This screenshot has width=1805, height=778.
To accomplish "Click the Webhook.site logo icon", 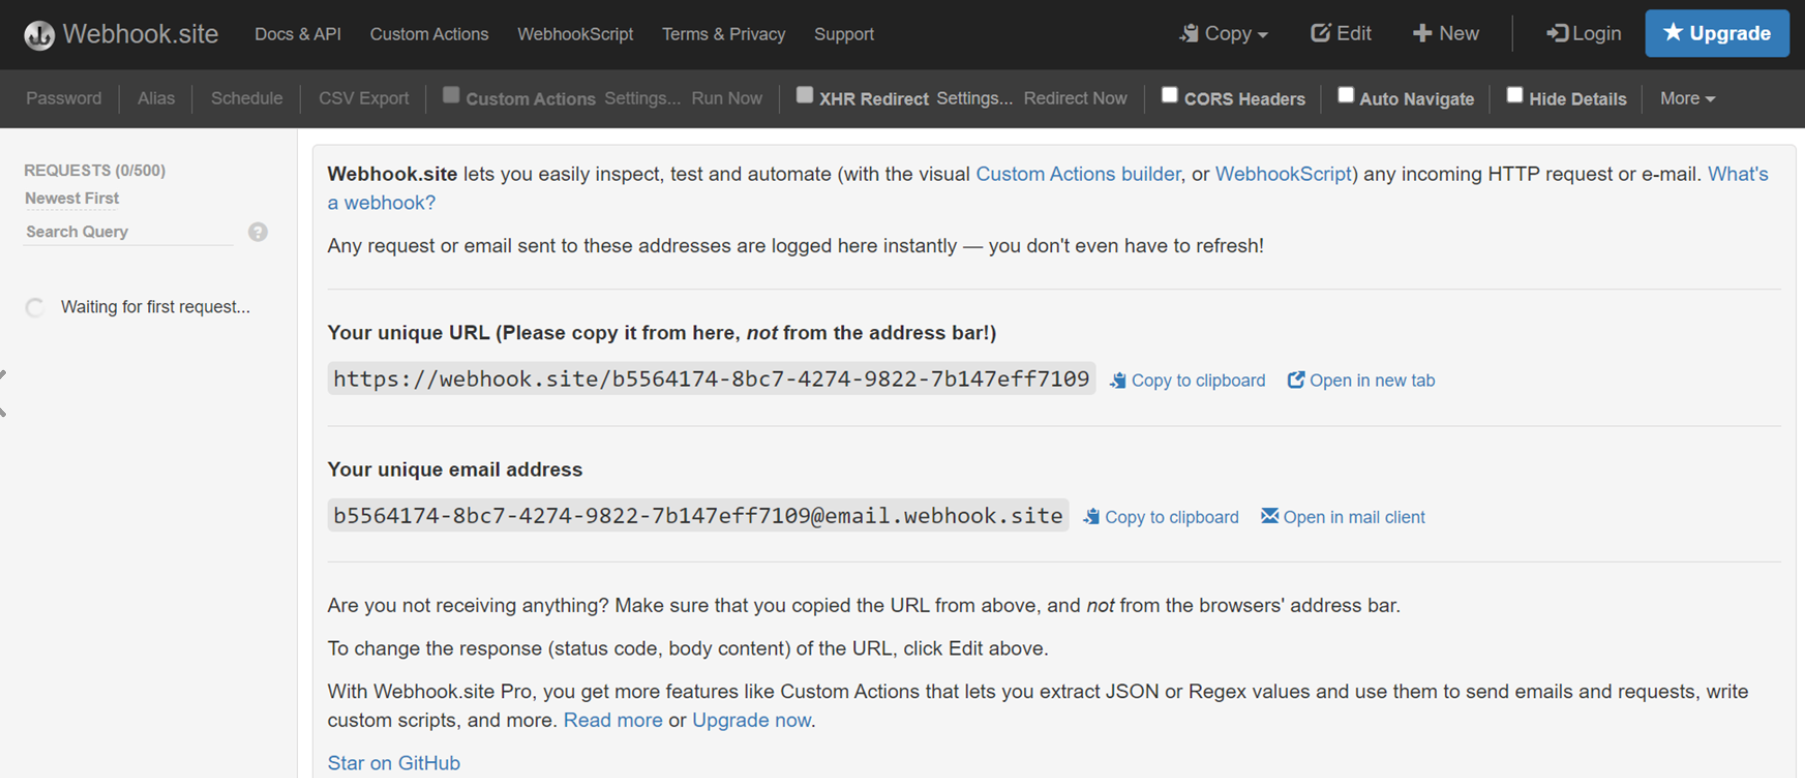I will coord(39,35).
